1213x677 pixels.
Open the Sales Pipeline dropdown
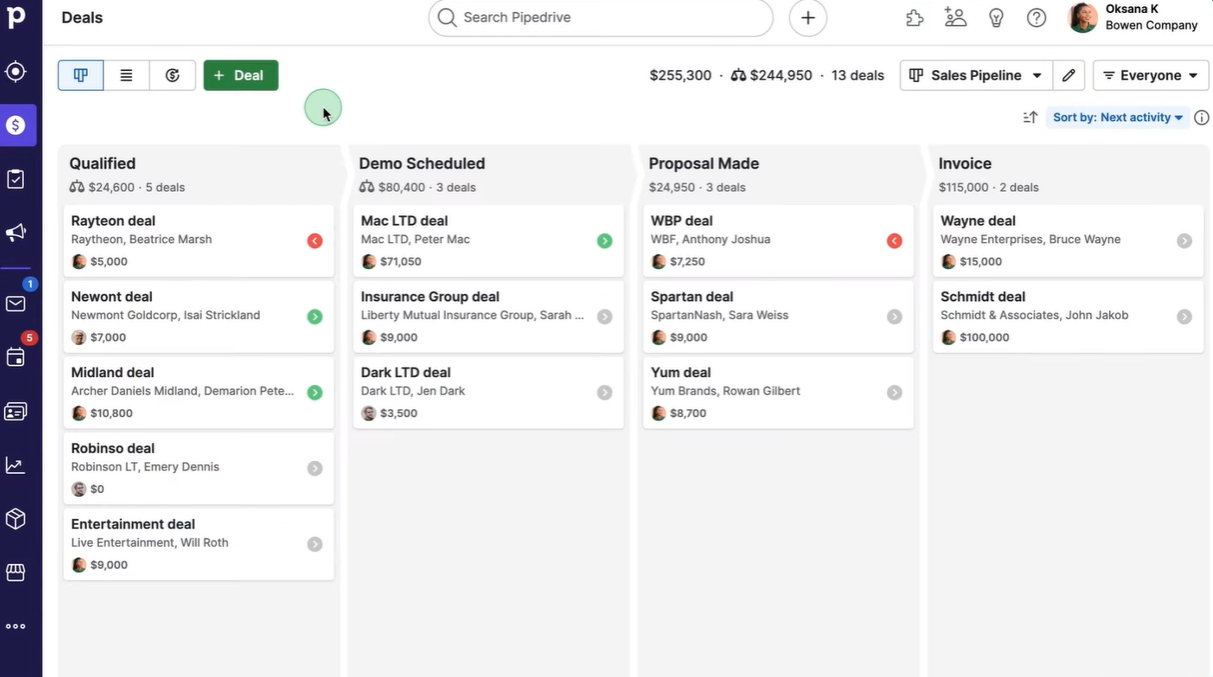[975, 75]
